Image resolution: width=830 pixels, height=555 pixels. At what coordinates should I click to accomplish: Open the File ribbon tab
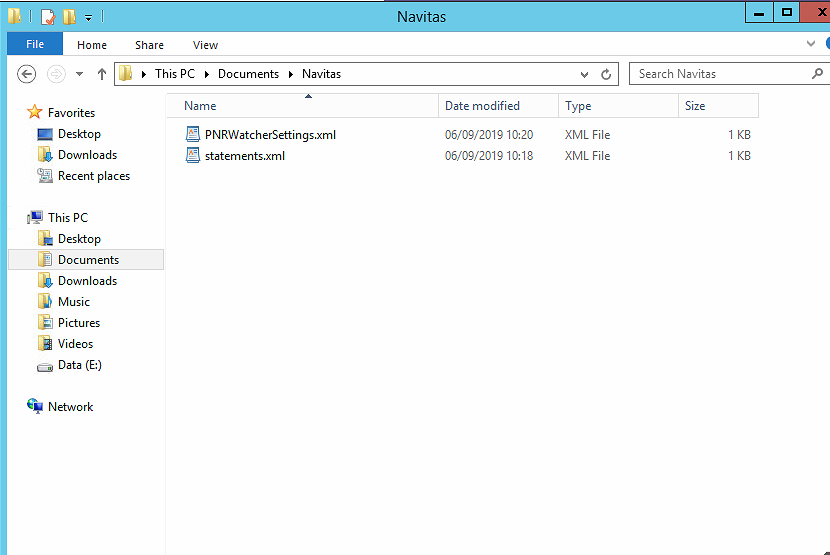pyautogui.click(x=35, y=44)
